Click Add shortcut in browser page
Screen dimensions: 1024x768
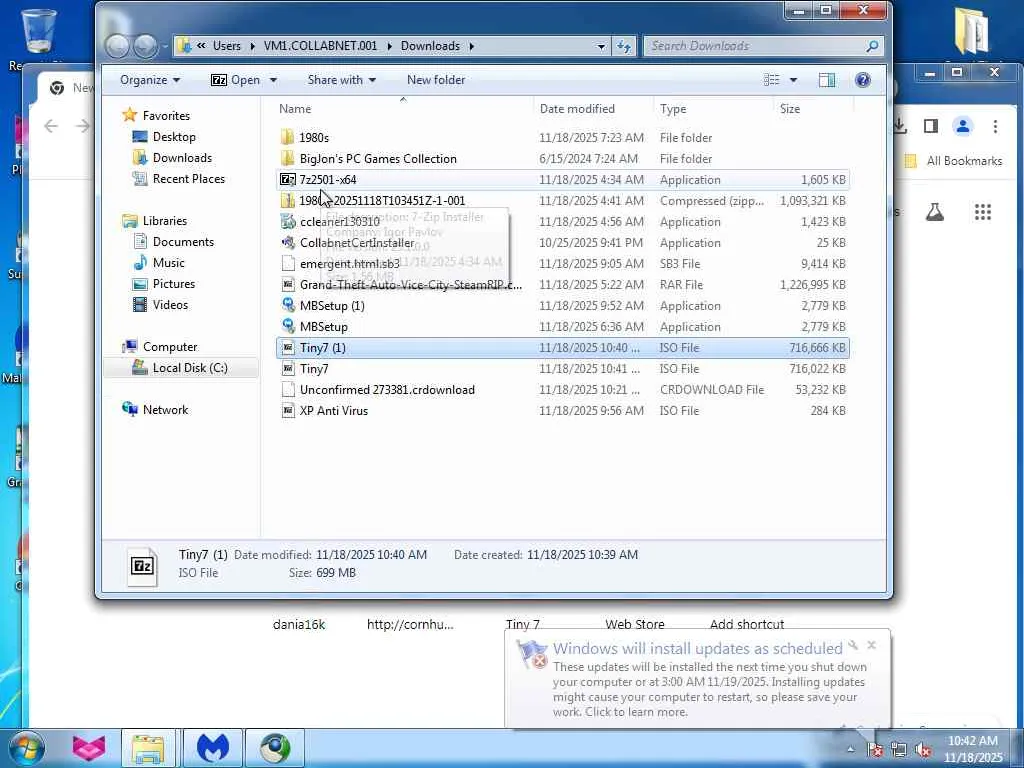click(747, 624)
